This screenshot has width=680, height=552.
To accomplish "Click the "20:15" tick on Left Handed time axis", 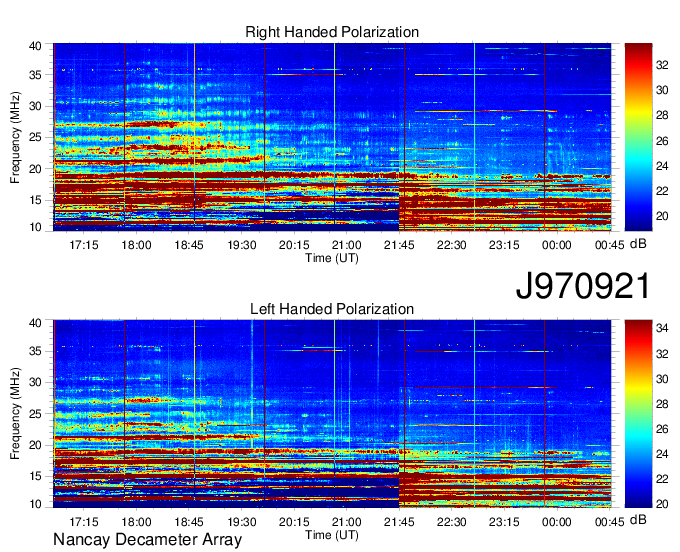I will pyautogui.click(x=294, y=522).
